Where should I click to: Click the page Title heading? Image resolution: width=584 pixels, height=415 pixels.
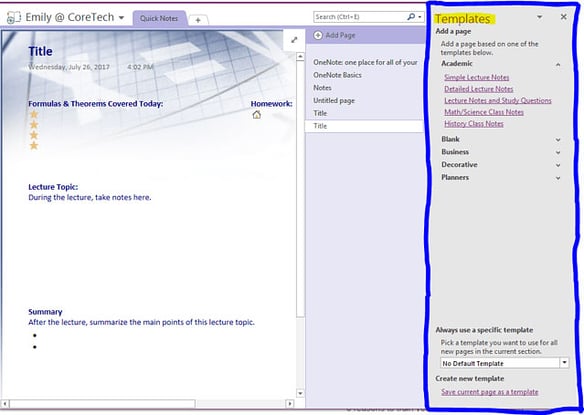tap(40, 51)
